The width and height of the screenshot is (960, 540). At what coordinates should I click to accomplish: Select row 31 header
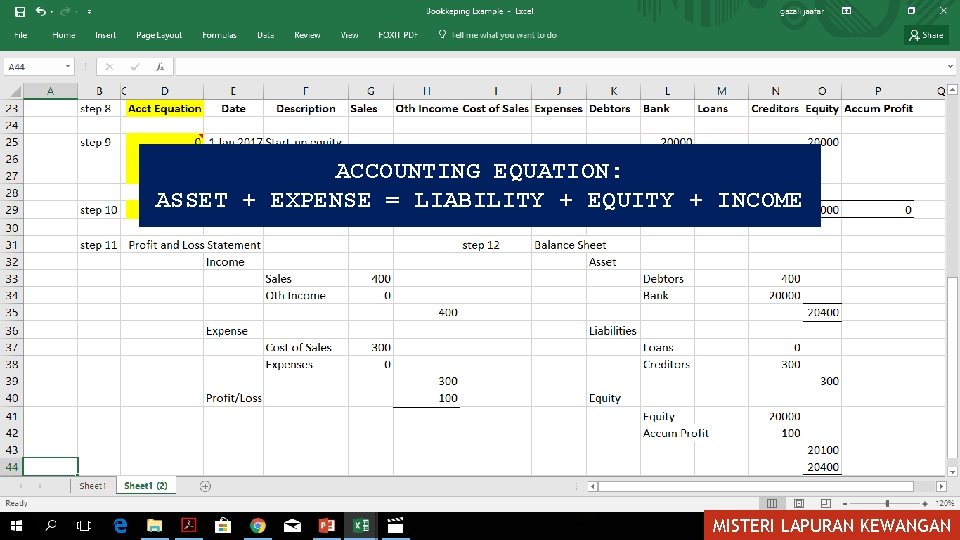tap(12, 244)
